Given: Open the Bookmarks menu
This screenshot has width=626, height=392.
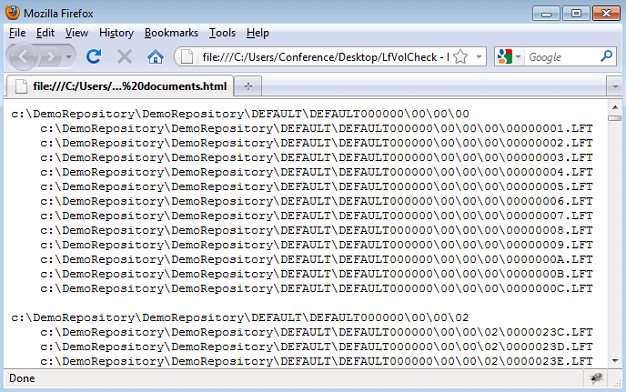Looking at the screenshot, I should 171,33.
